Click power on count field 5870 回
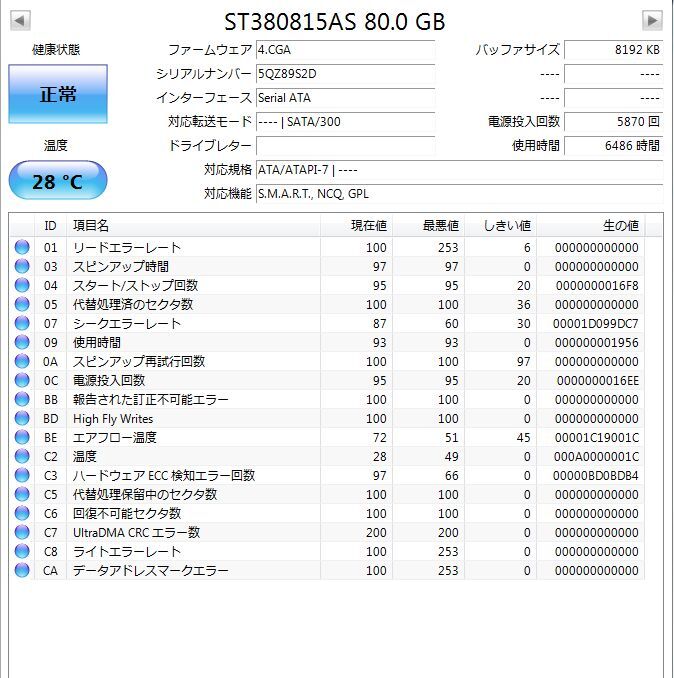 tap(613, 122)
